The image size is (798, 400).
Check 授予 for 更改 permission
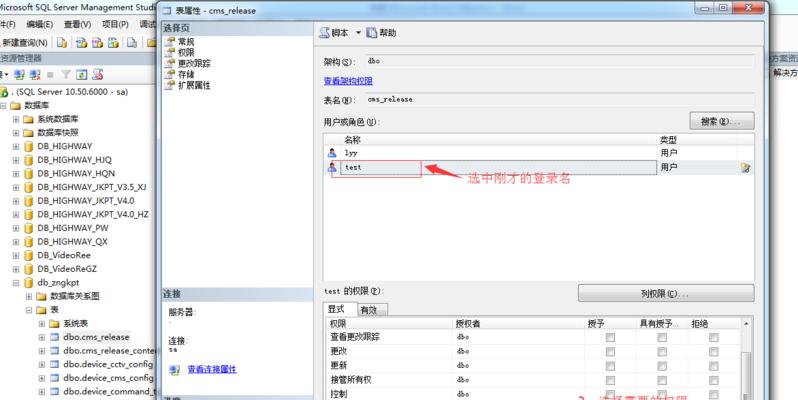[610, 352]
